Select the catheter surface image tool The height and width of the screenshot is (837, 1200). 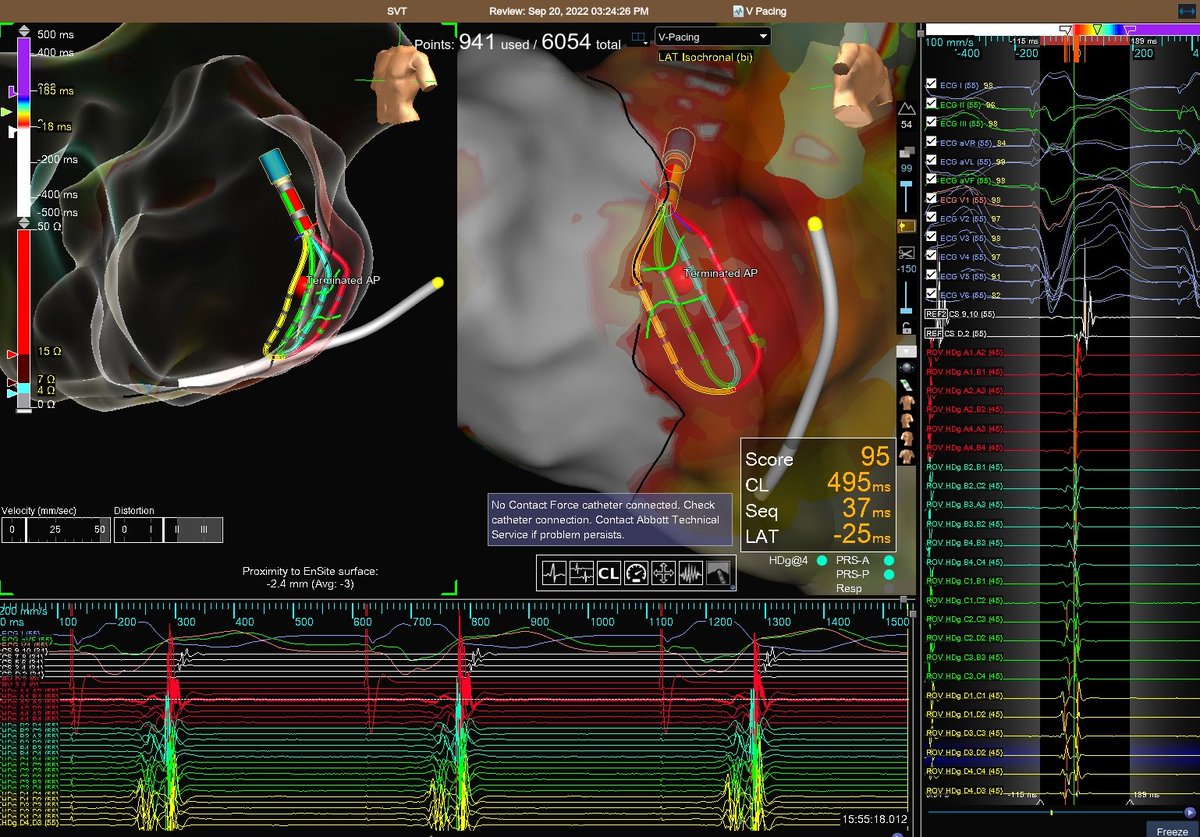(x=717, y=573)
